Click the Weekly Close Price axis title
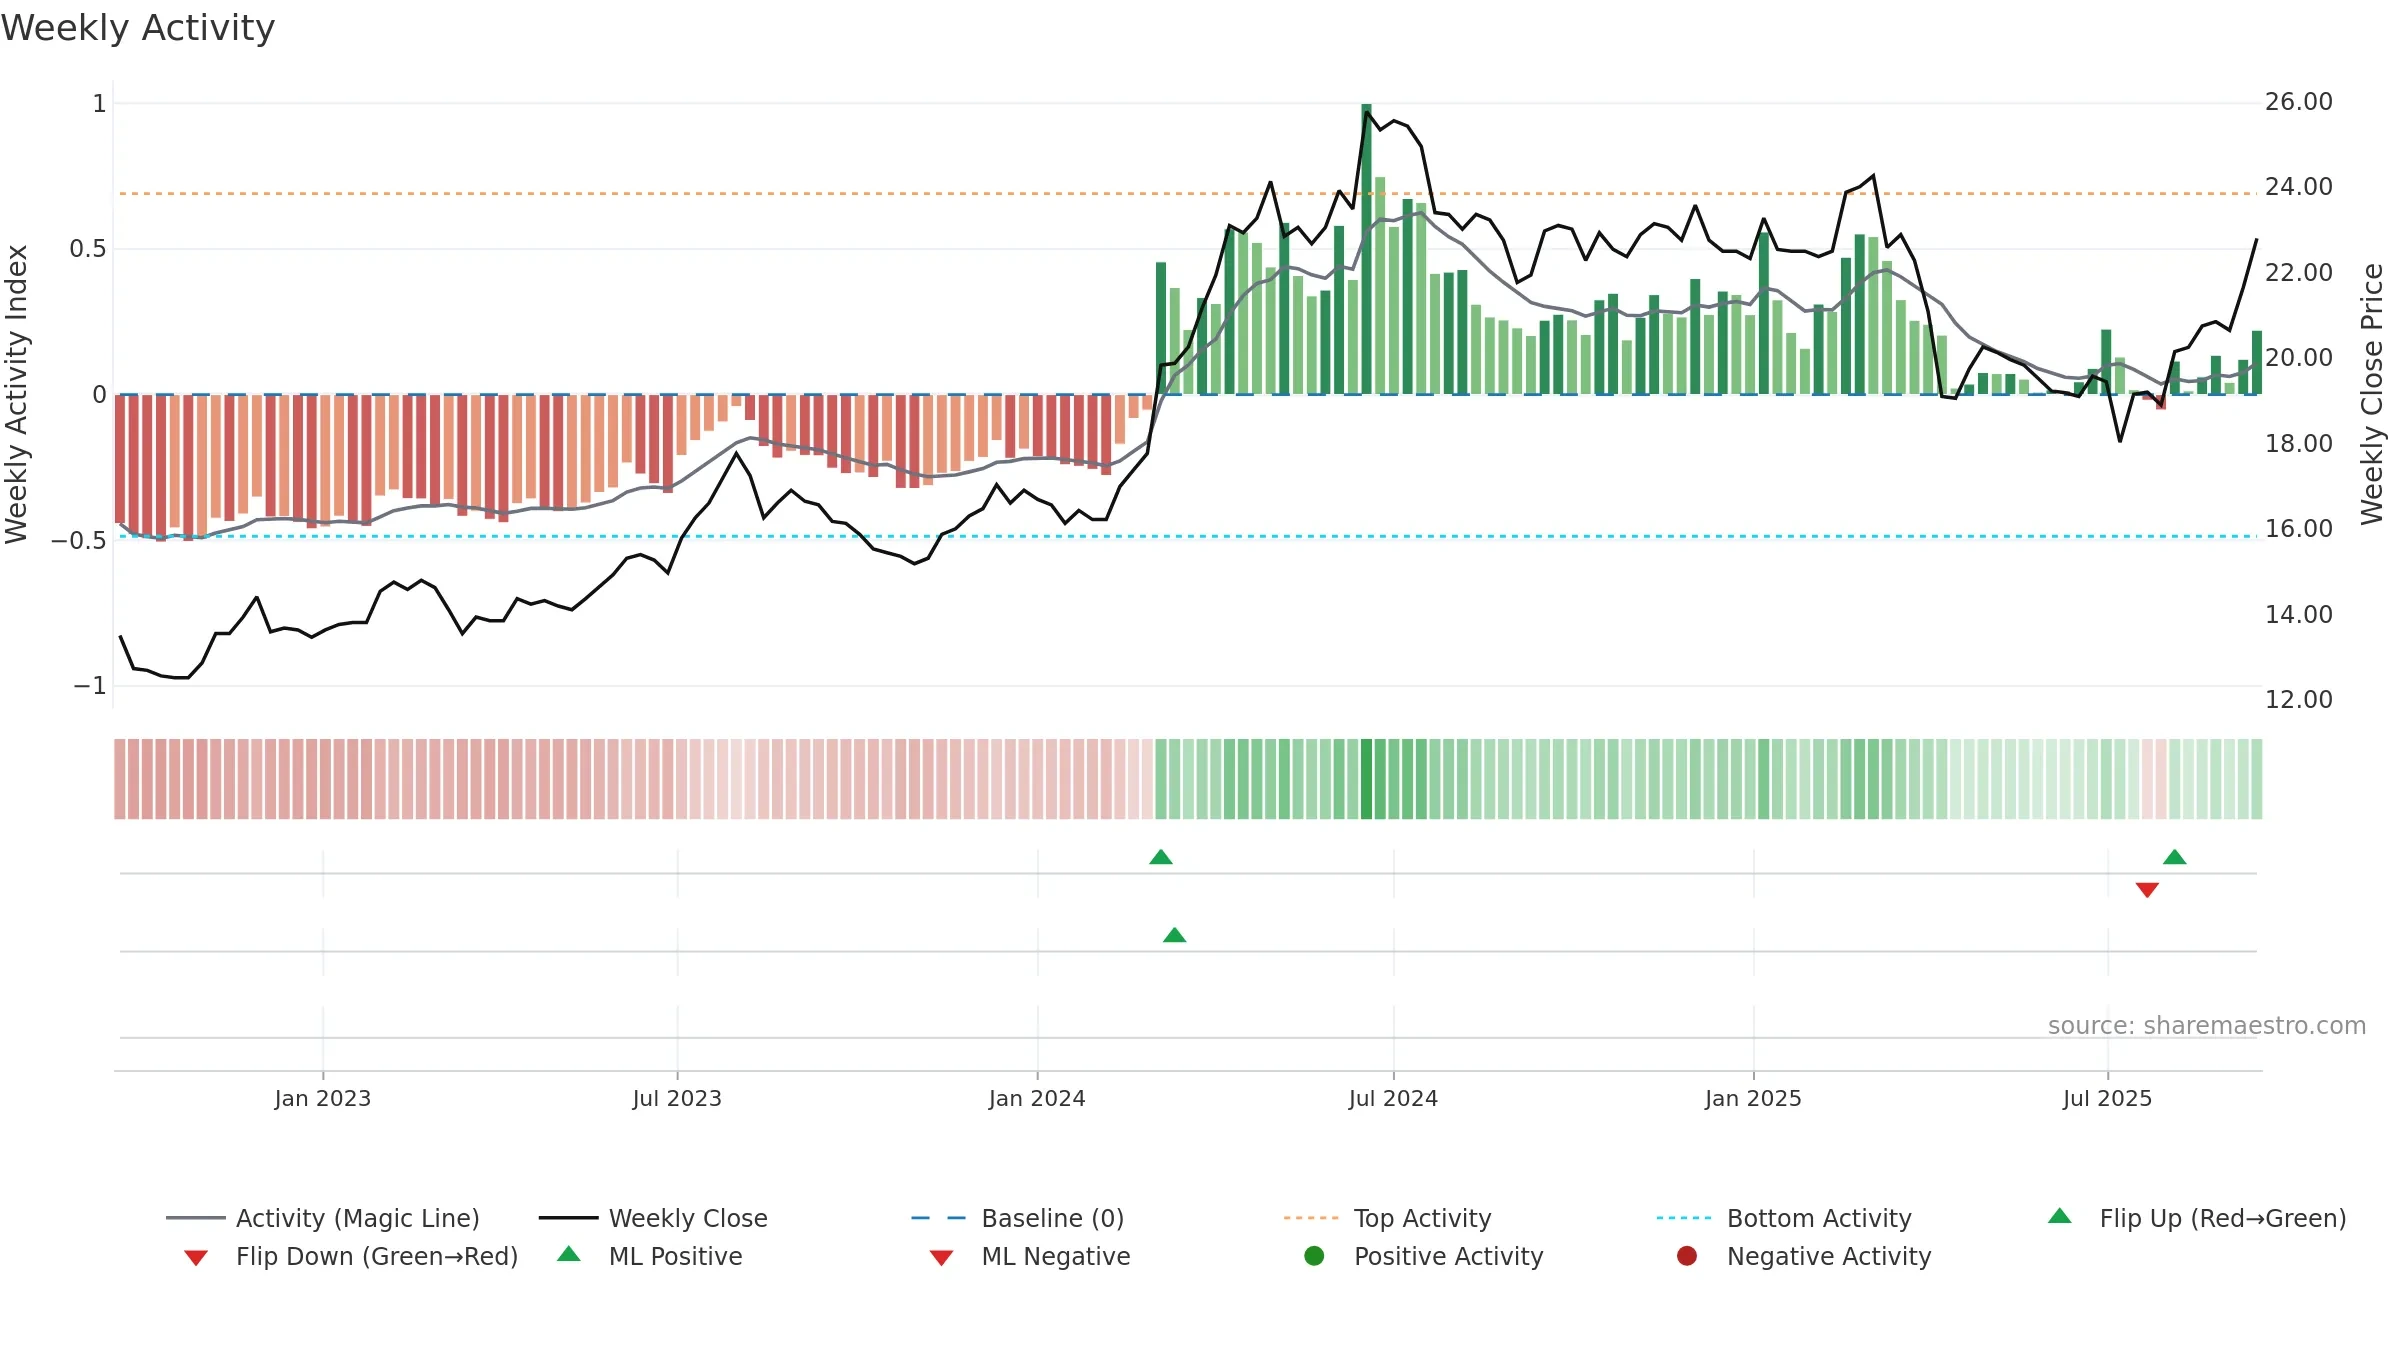Screen dimensions: 2400x1350 2373,394
